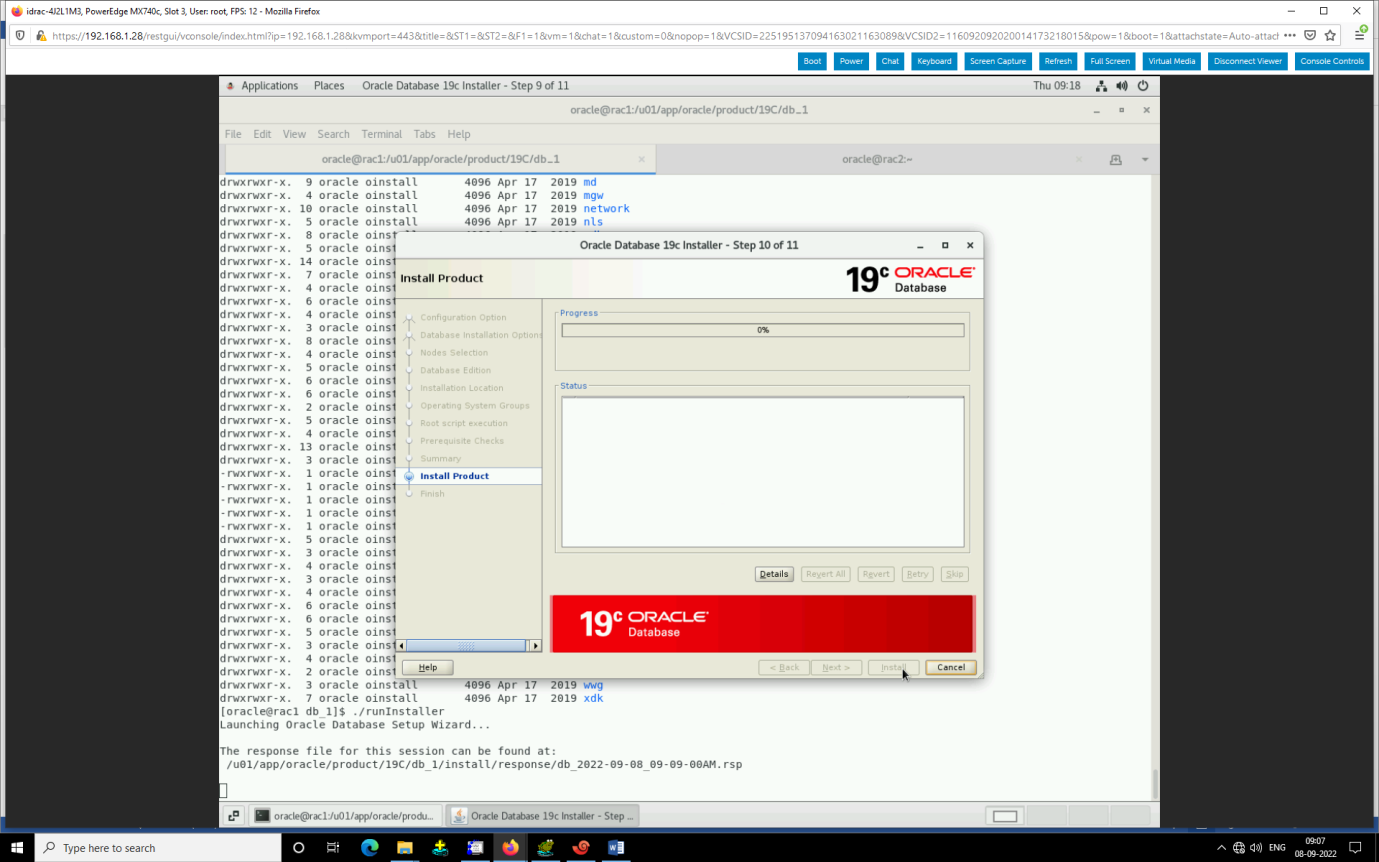Click the iDRAC Boot button
Screen dimensions: 1379x862
[812, 61]
